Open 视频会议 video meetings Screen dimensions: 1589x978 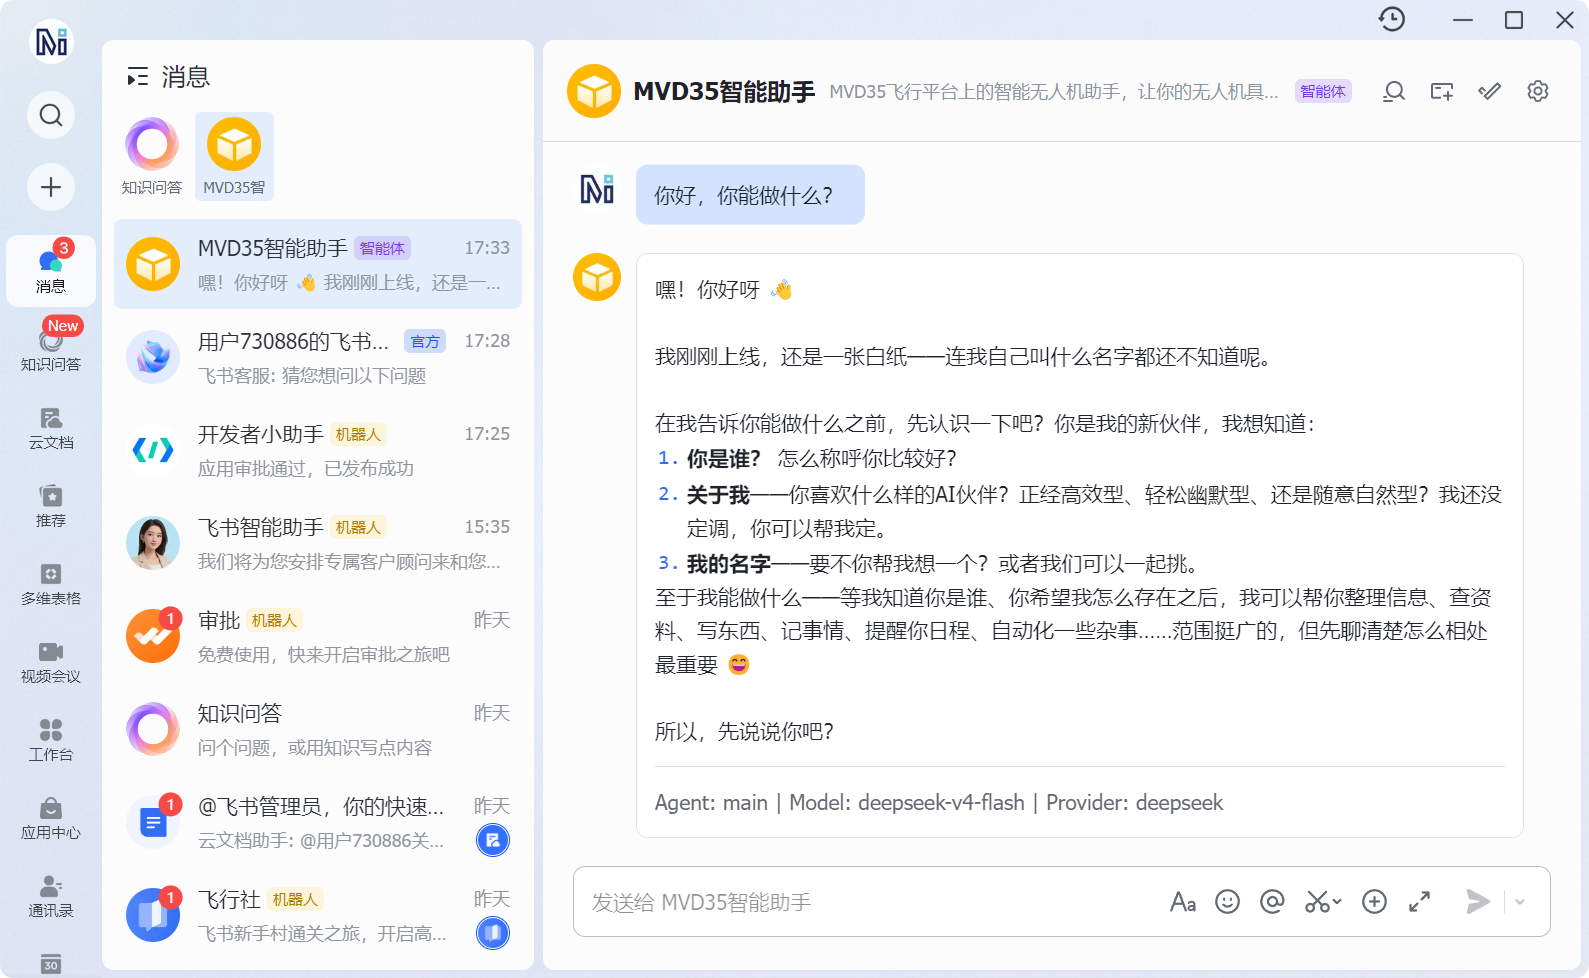pyautogui.click(x=51, y=661)
